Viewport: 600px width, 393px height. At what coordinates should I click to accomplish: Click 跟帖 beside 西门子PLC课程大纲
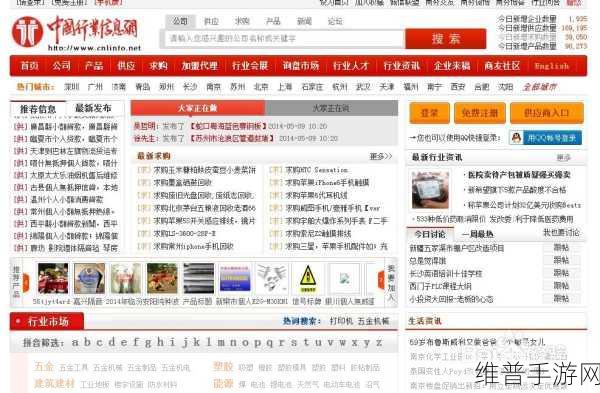point(561,286)
